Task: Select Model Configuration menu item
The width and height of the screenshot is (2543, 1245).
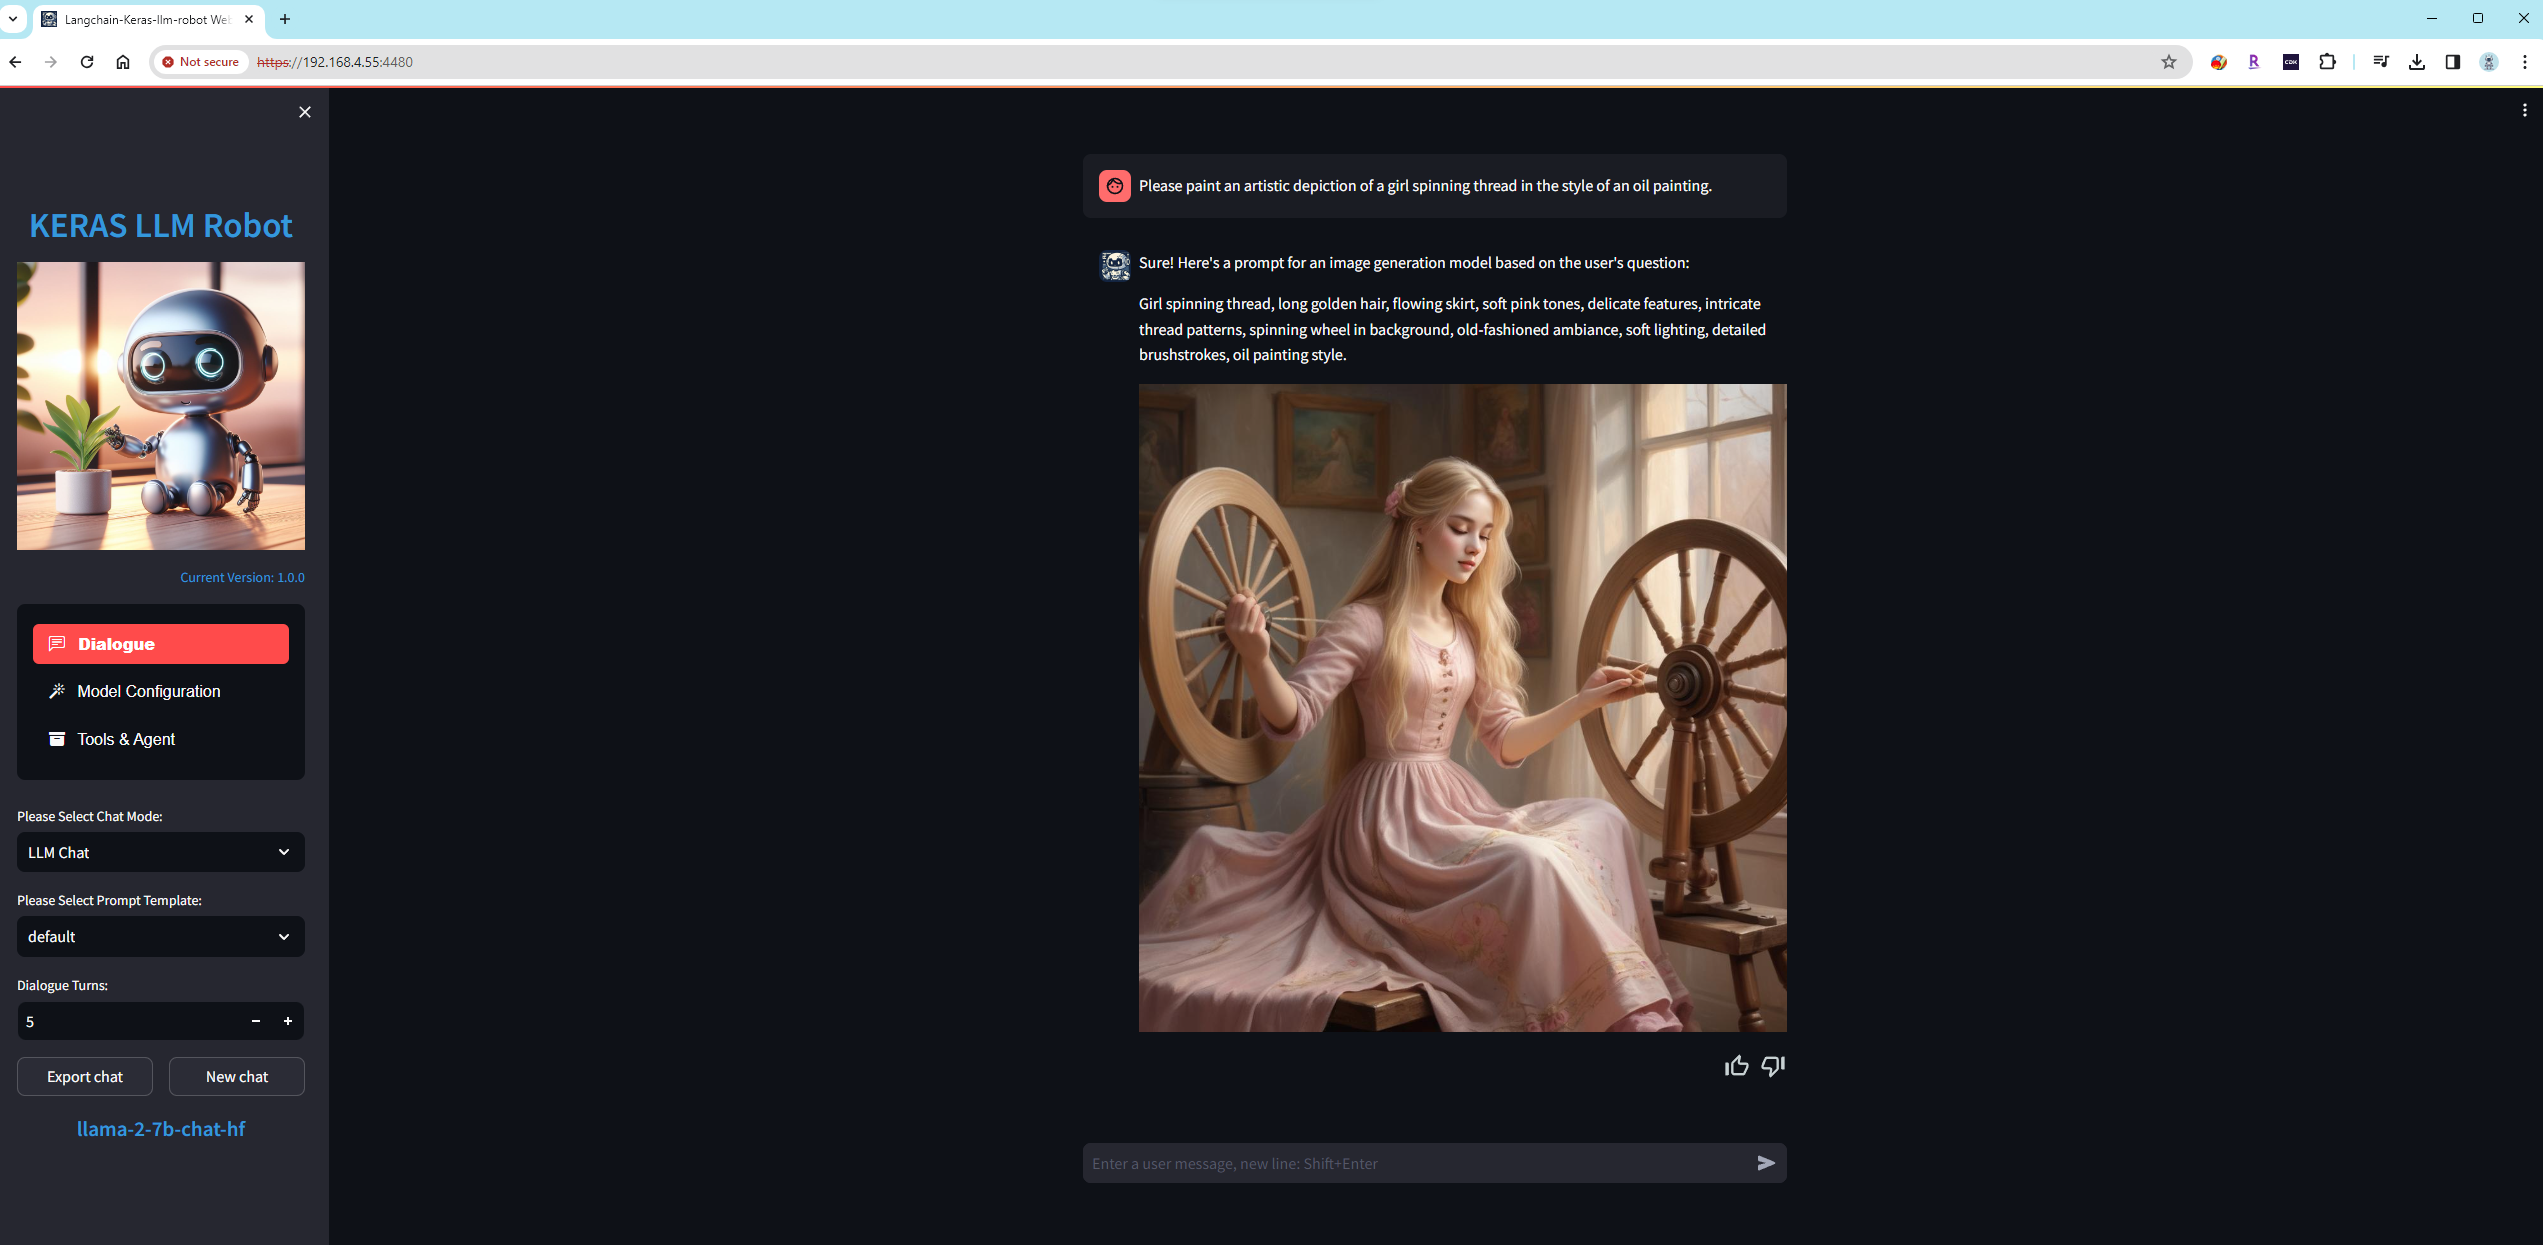Action: coord(148,691)
